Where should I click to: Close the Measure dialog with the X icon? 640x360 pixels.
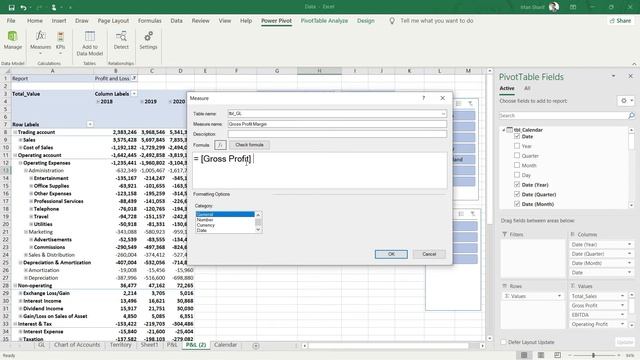[x=443, y=98]
